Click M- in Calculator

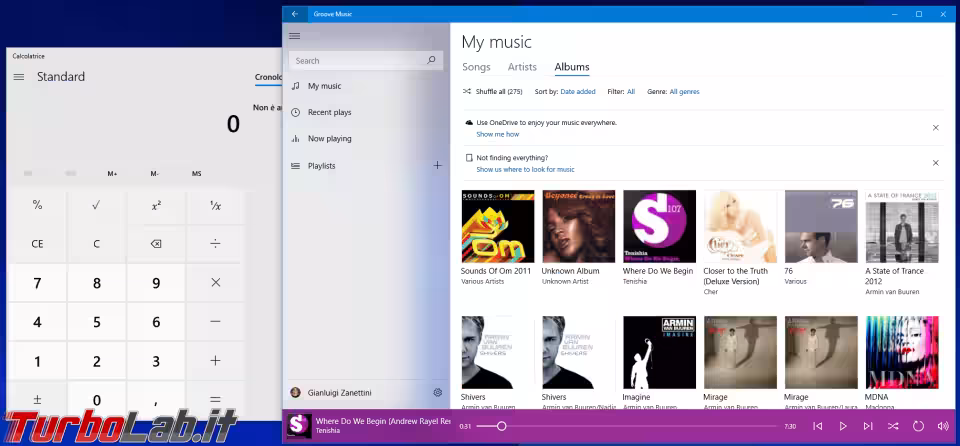[x=154, y=174]
